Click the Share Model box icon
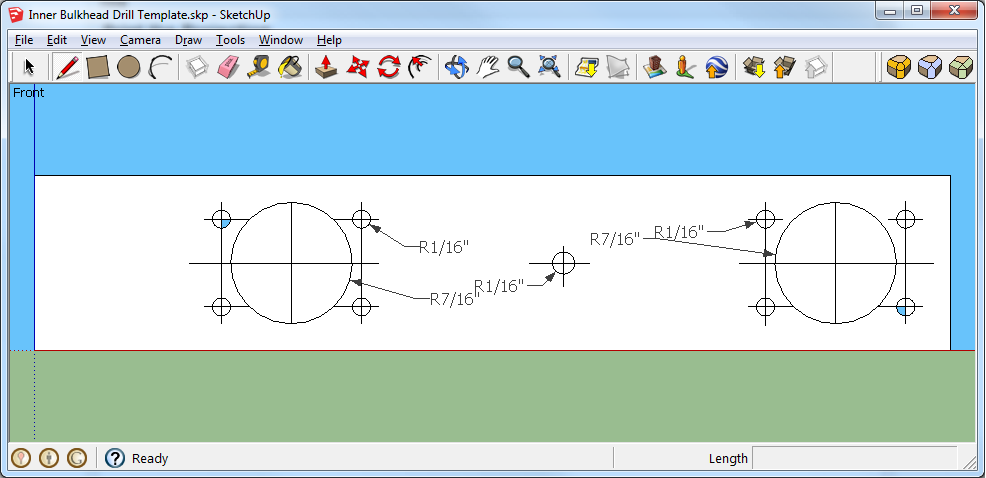The height and width of the screenshot is (478, 986). pos(784,67)
